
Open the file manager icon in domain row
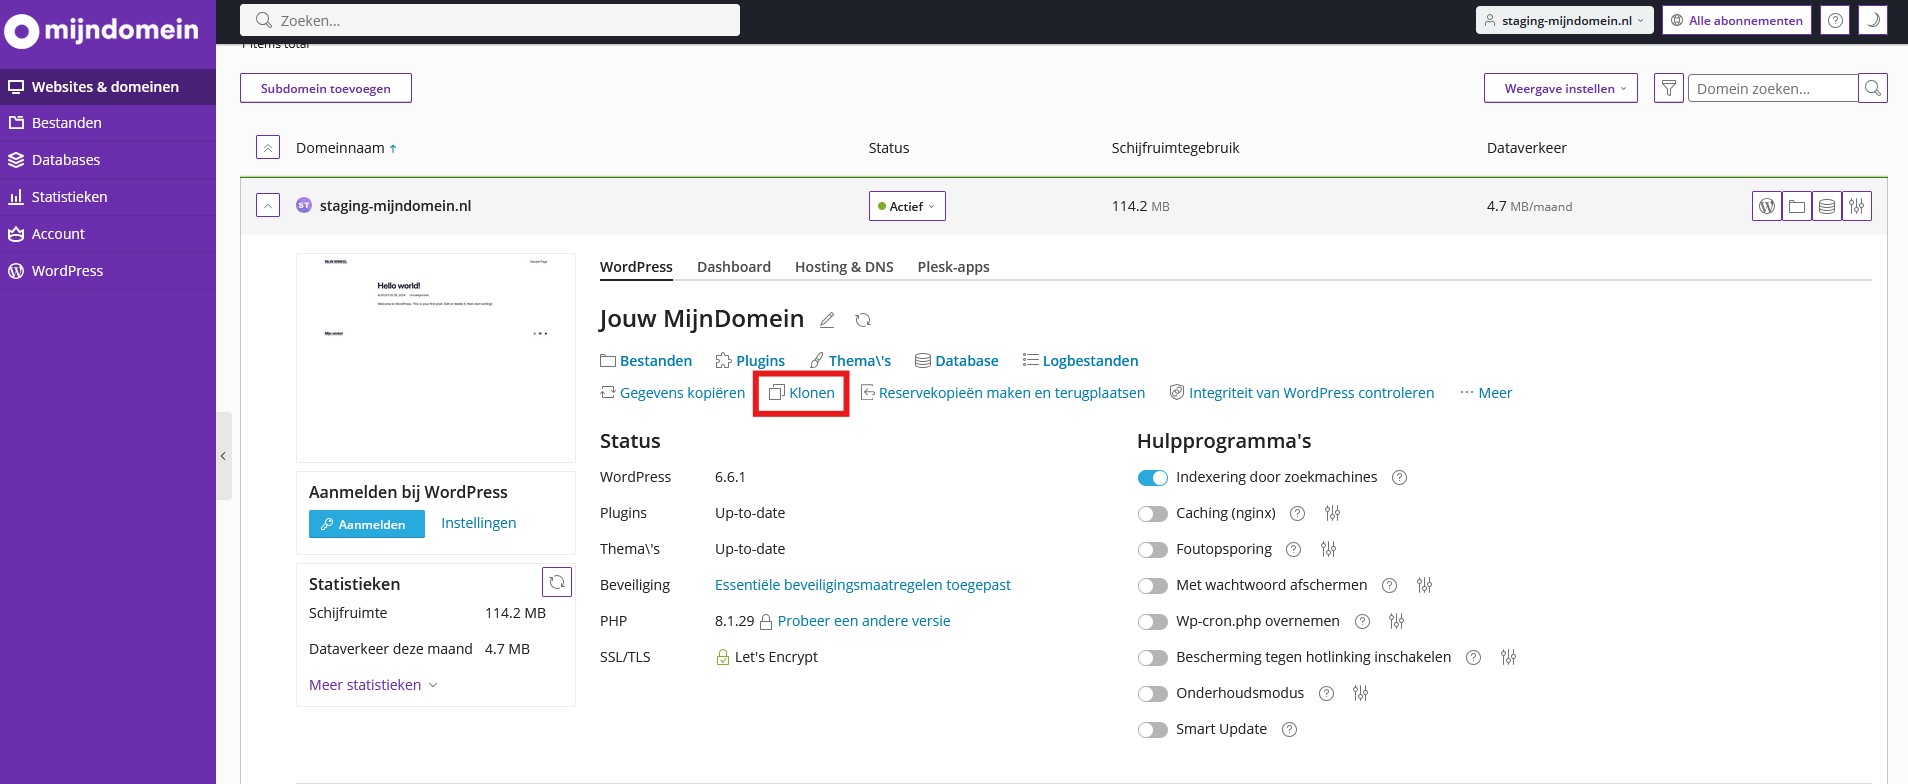[1797, 206]
